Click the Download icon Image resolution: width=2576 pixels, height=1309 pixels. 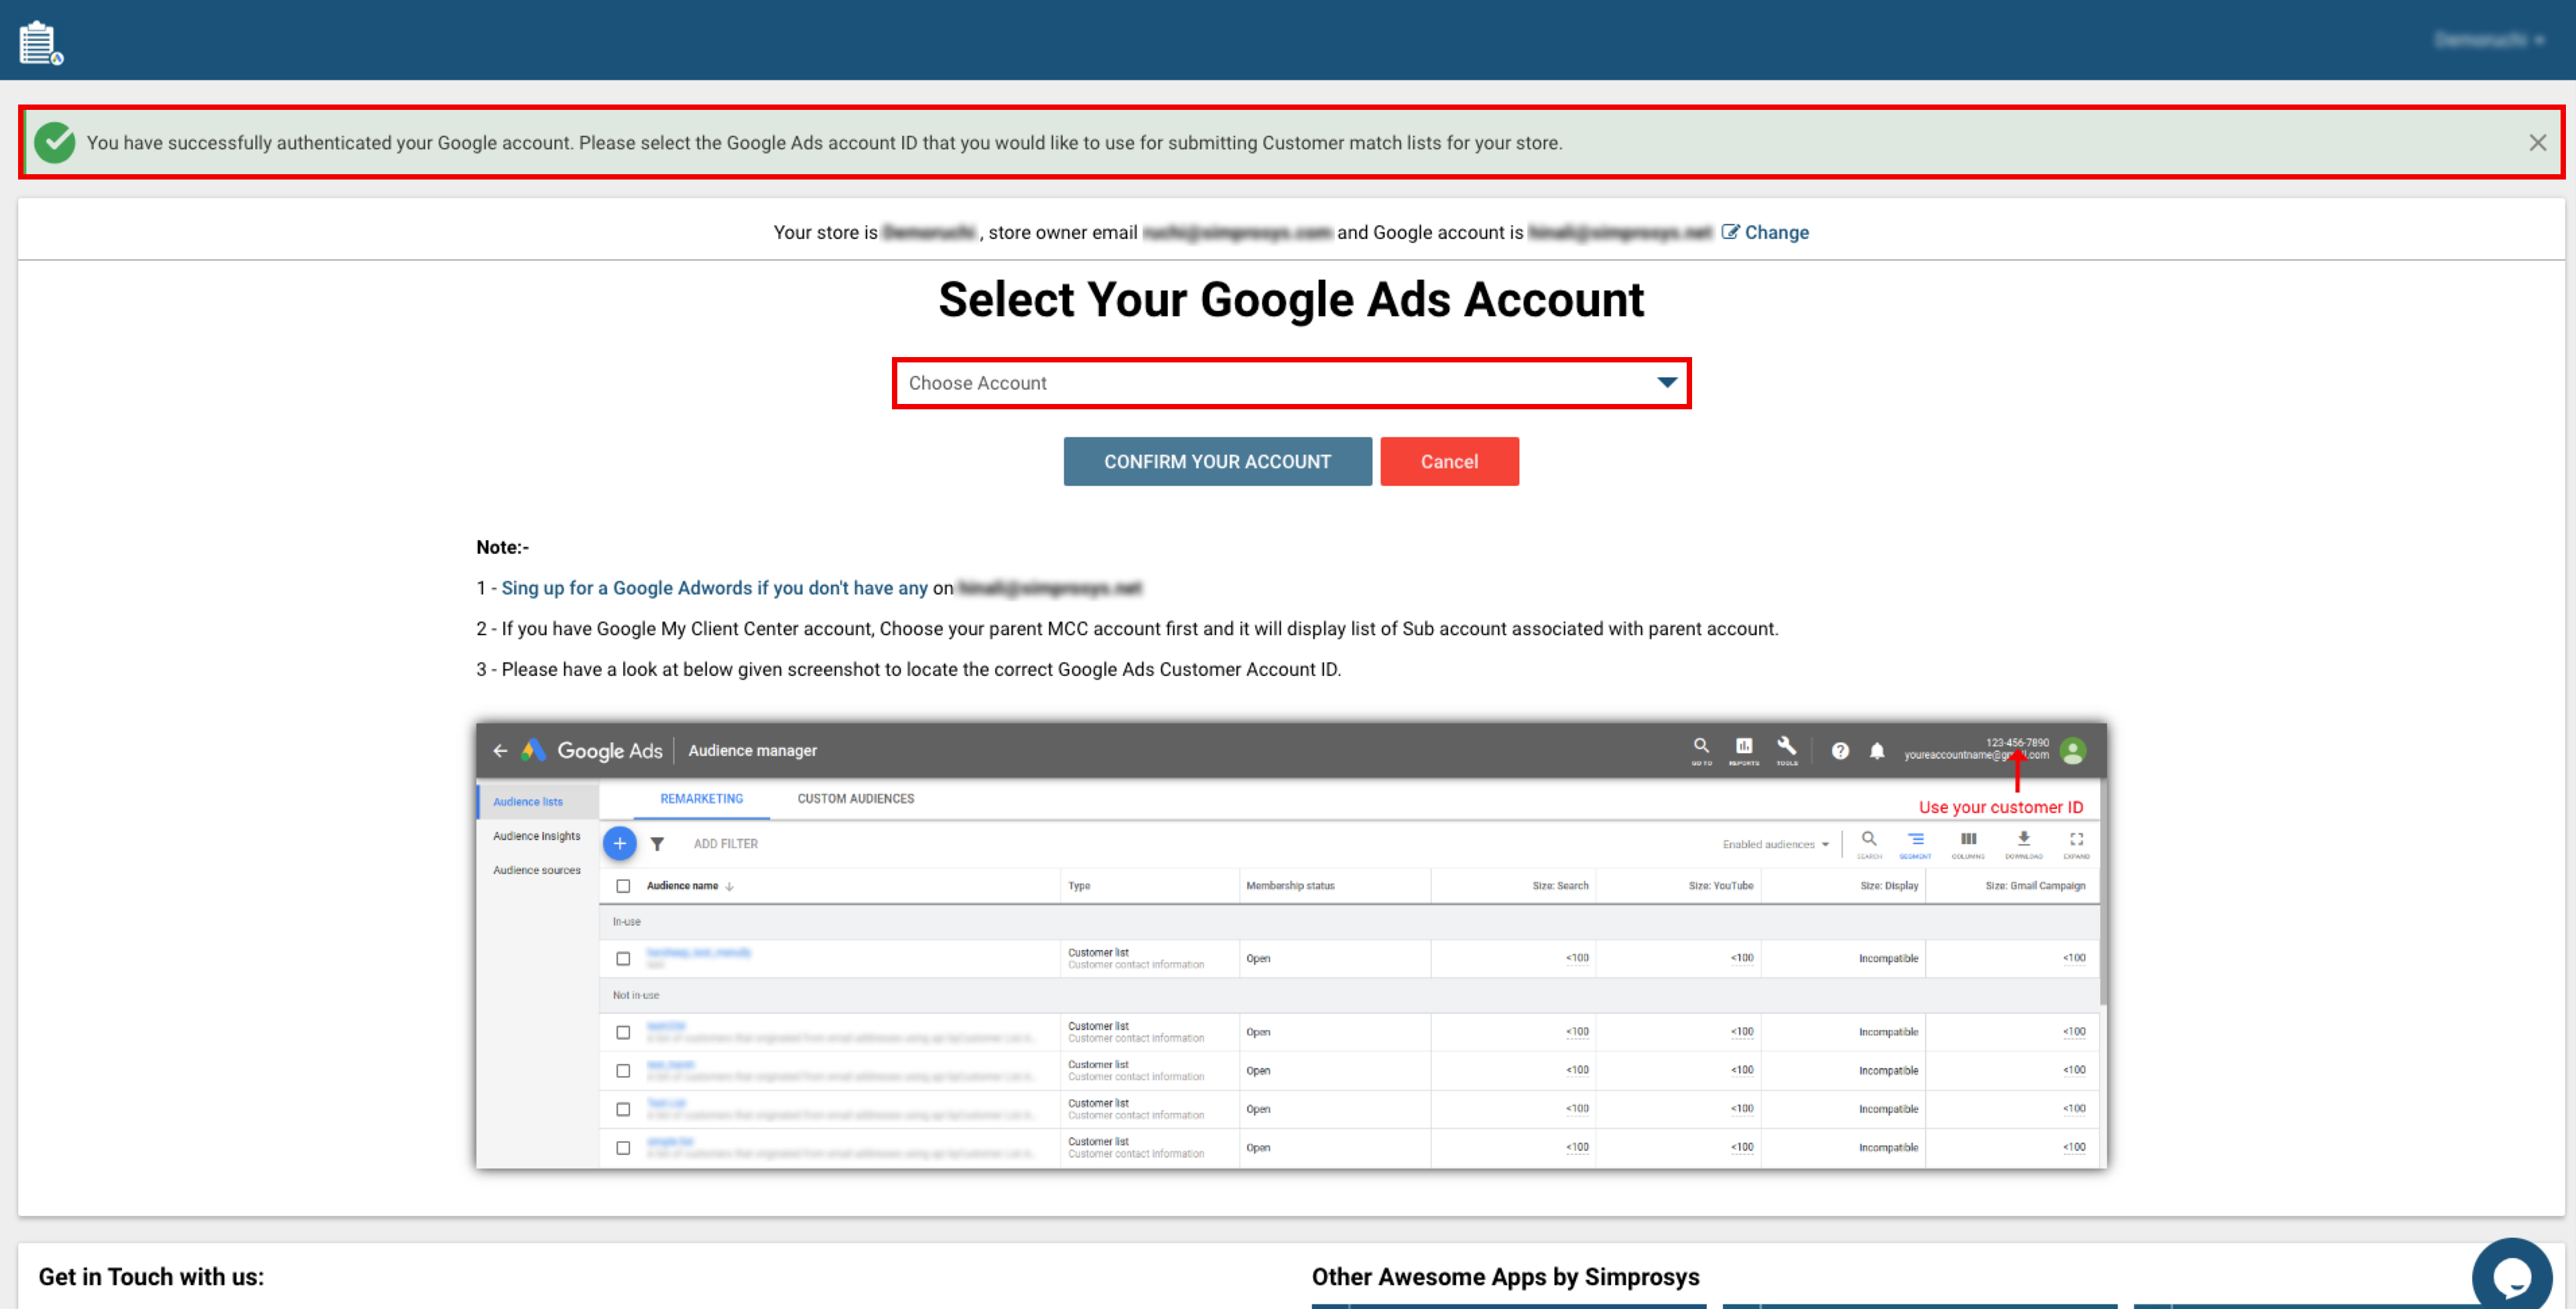[x=2023, y=844]
